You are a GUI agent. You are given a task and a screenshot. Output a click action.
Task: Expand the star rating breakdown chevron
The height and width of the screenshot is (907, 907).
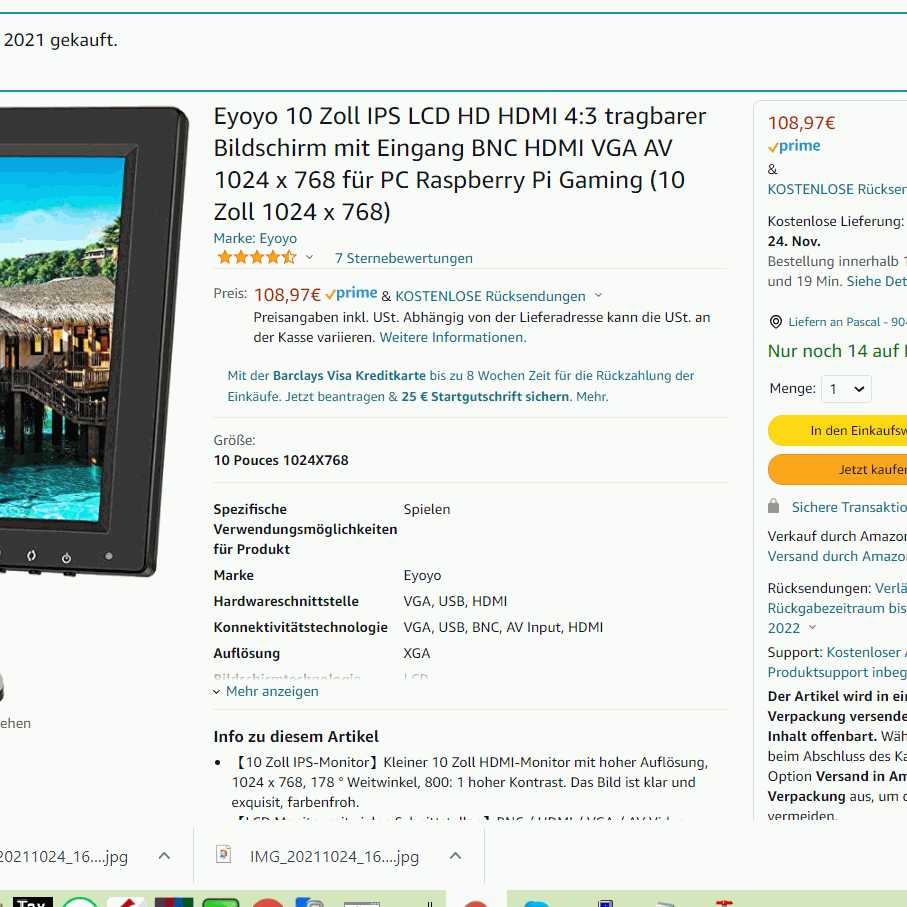pyautogui.click(x=309, y=257)
